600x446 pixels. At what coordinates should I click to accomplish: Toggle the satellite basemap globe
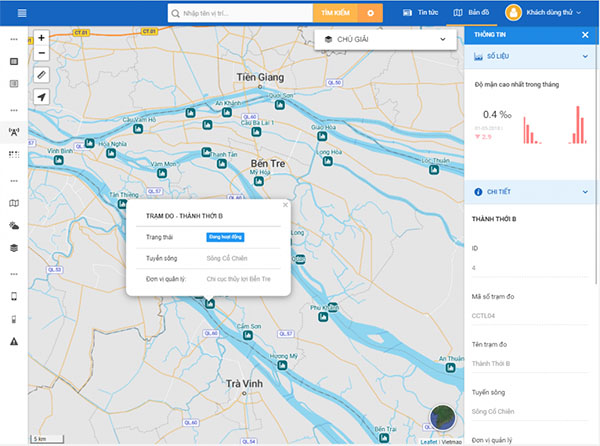point(443,420)
